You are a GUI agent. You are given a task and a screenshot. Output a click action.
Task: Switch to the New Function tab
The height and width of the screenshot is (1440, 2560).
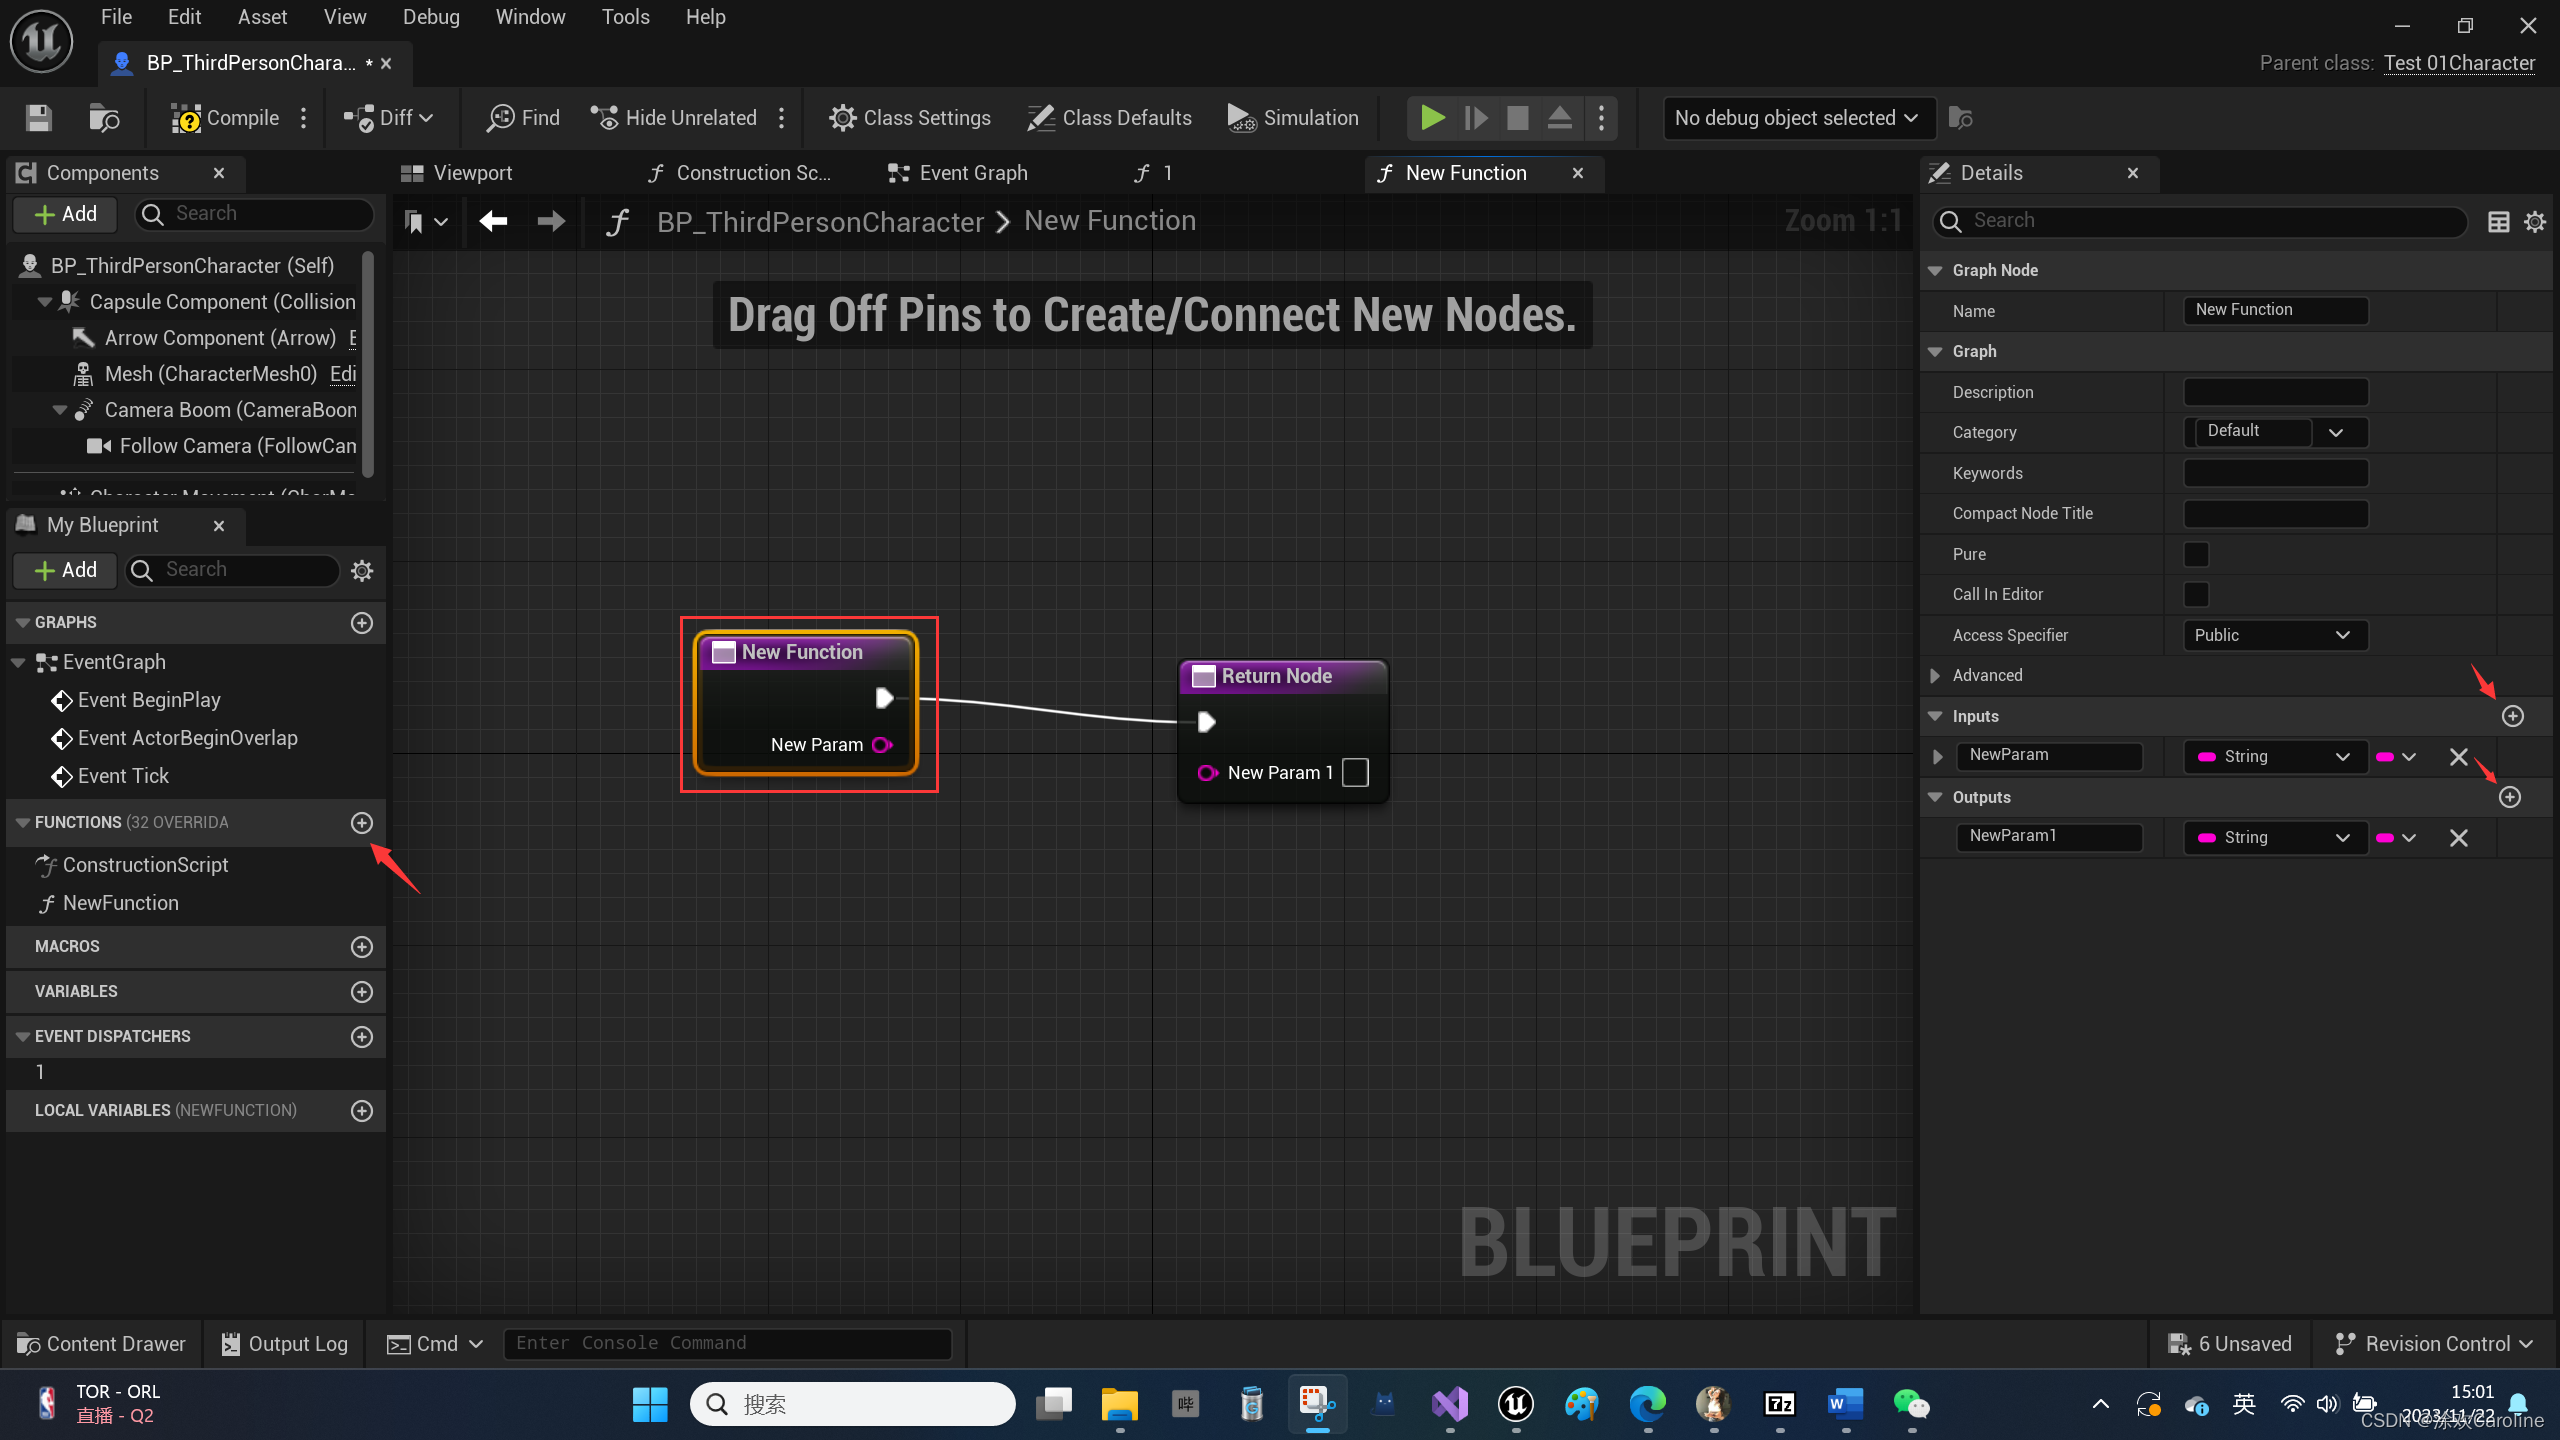(1465, 172)
